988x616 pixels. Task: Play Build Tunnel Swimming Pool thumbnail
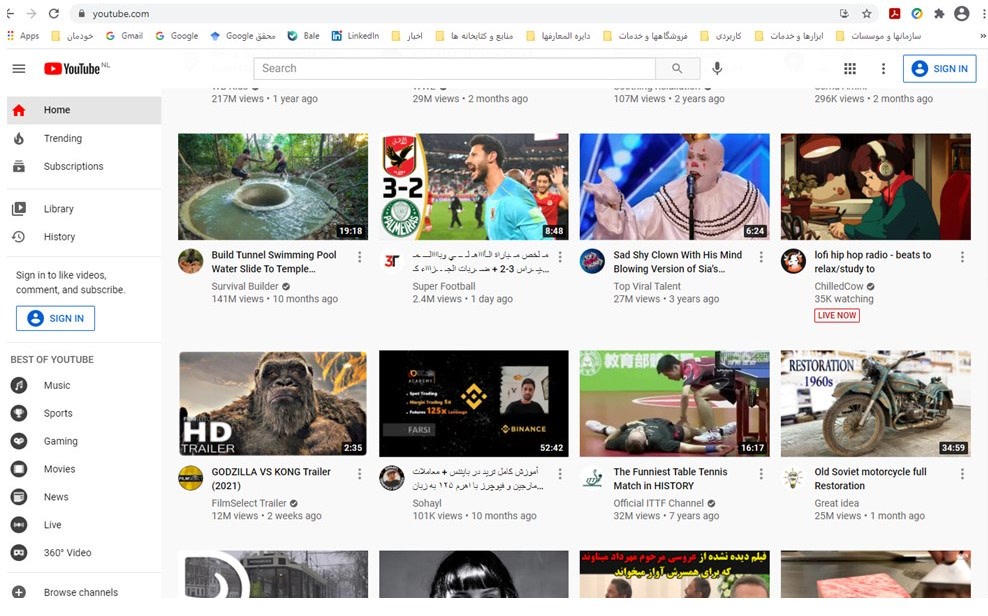[273, 186]
